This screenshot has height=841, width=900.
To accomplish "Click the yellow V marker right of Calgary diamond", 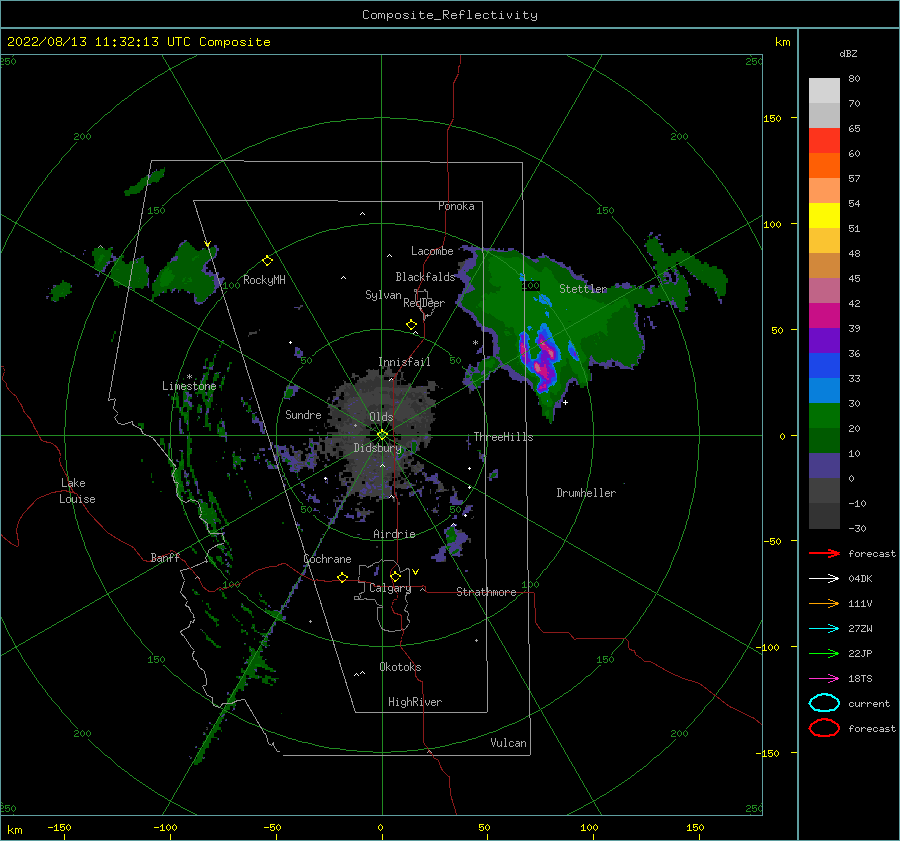I will [415, 572].
